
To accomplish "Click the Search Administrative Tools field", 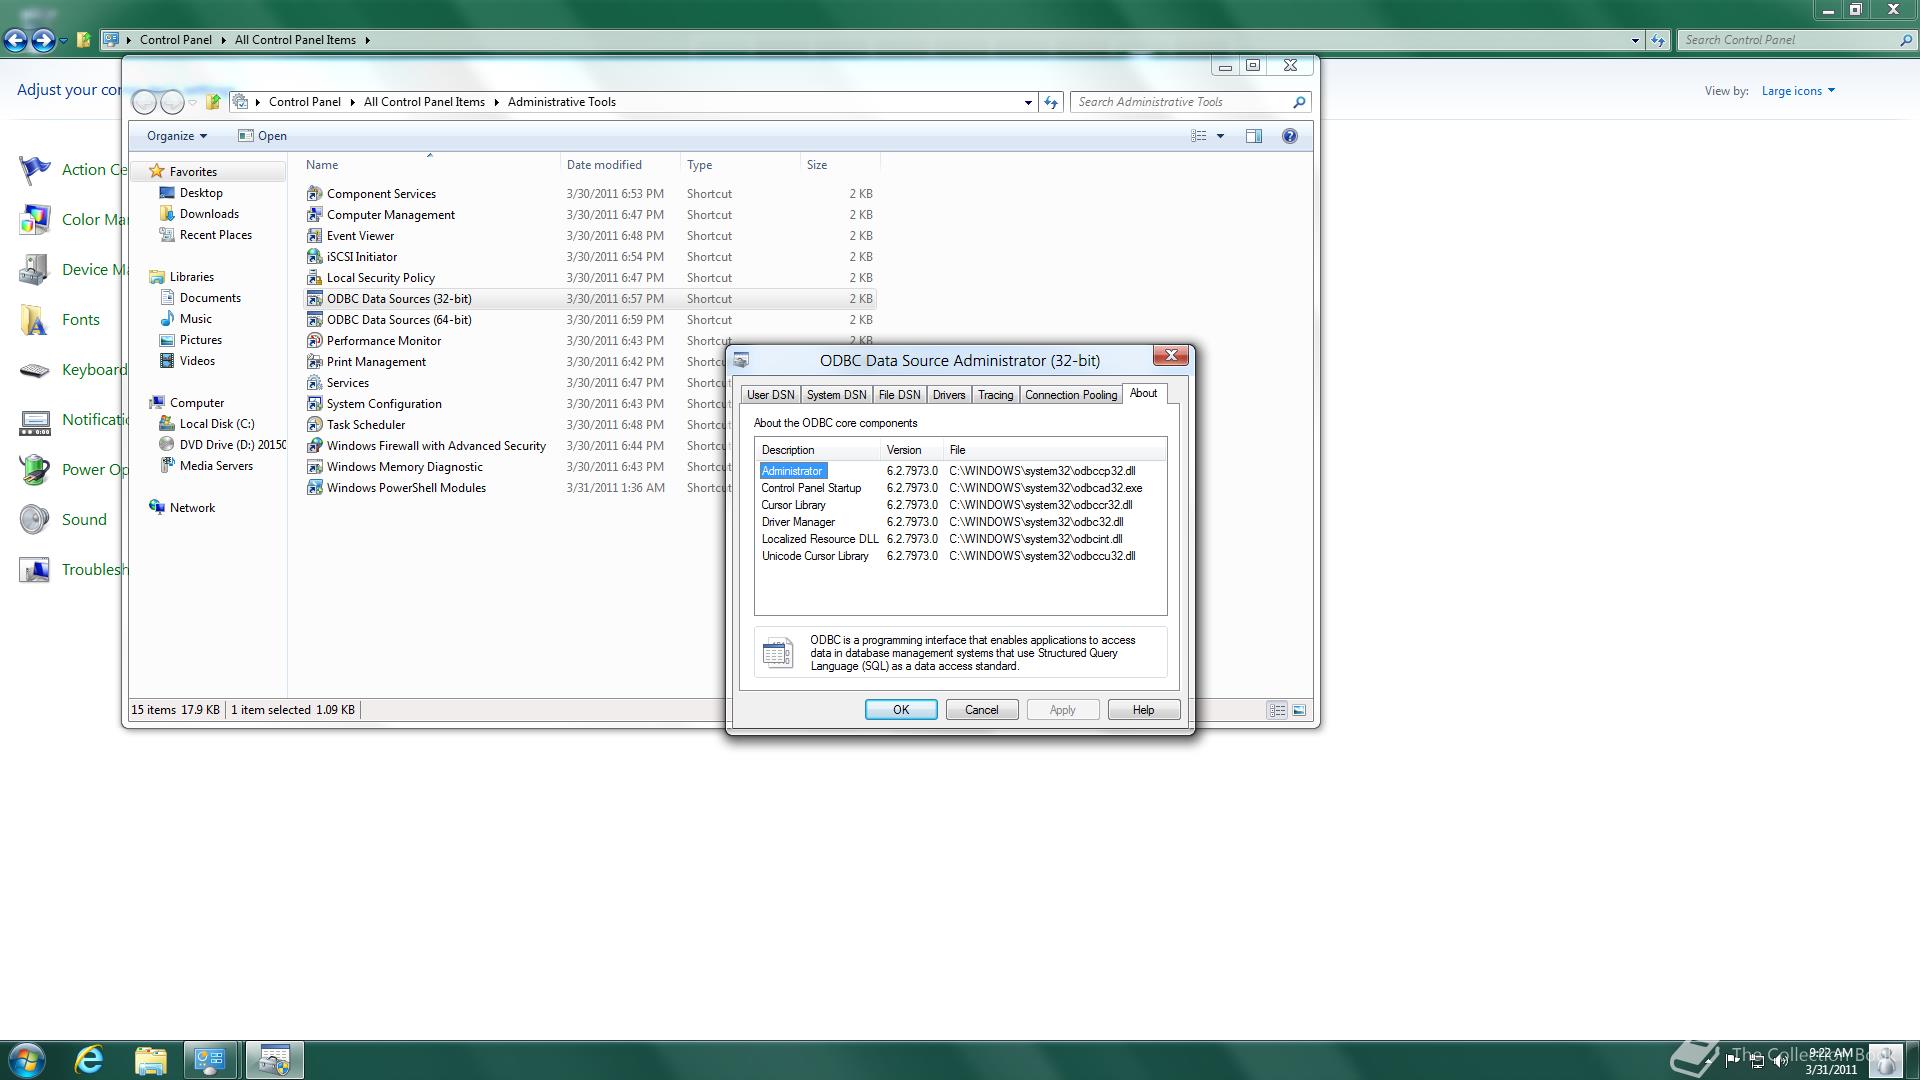I will click(1180, 102).
